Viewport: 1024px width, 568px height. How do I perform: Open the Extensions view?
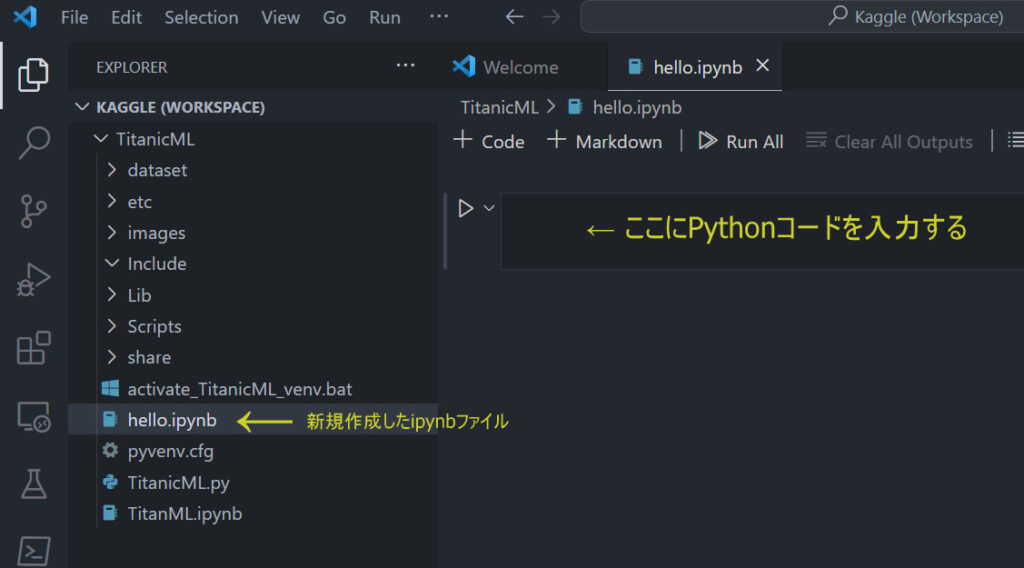point(34,349)
